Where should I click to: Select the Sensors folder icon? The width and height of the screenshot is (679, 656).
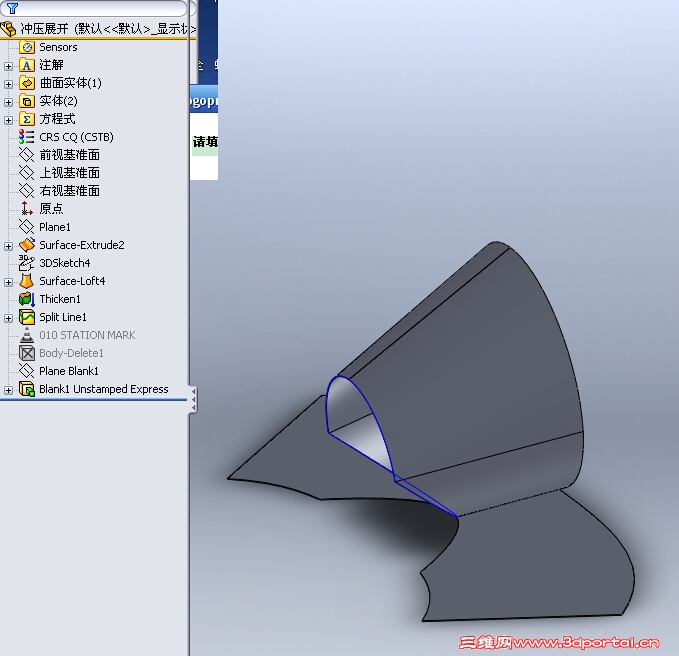[x=27, y=47]
